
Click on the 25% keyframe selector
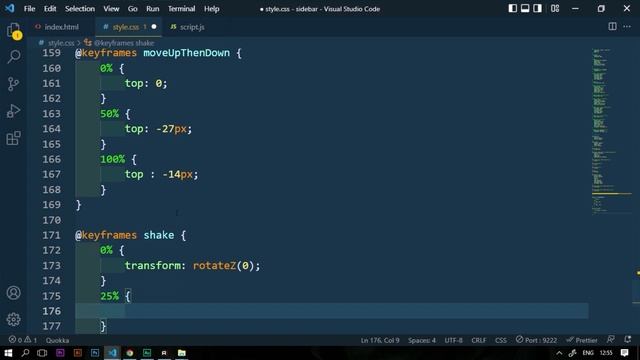pyautogui.click(x=109, y=296)
